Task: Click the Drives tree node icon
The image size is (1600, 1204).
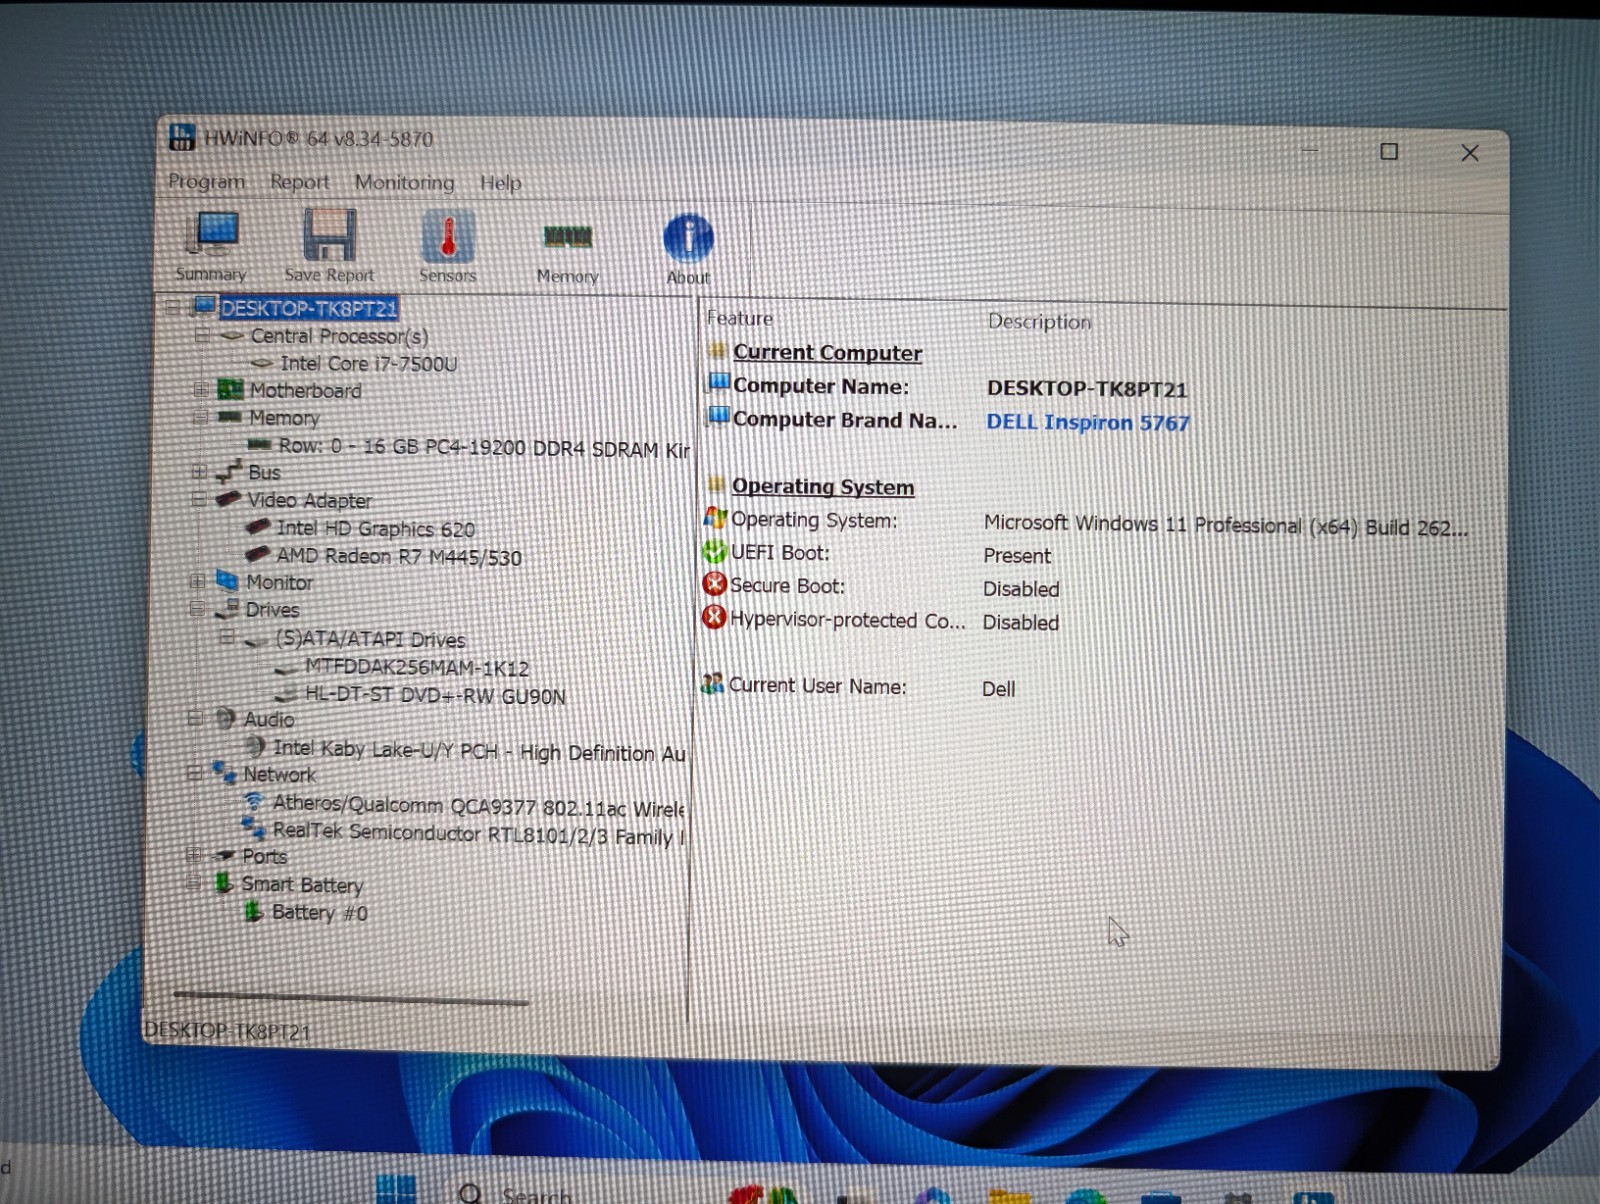Action: click(227, 608)
